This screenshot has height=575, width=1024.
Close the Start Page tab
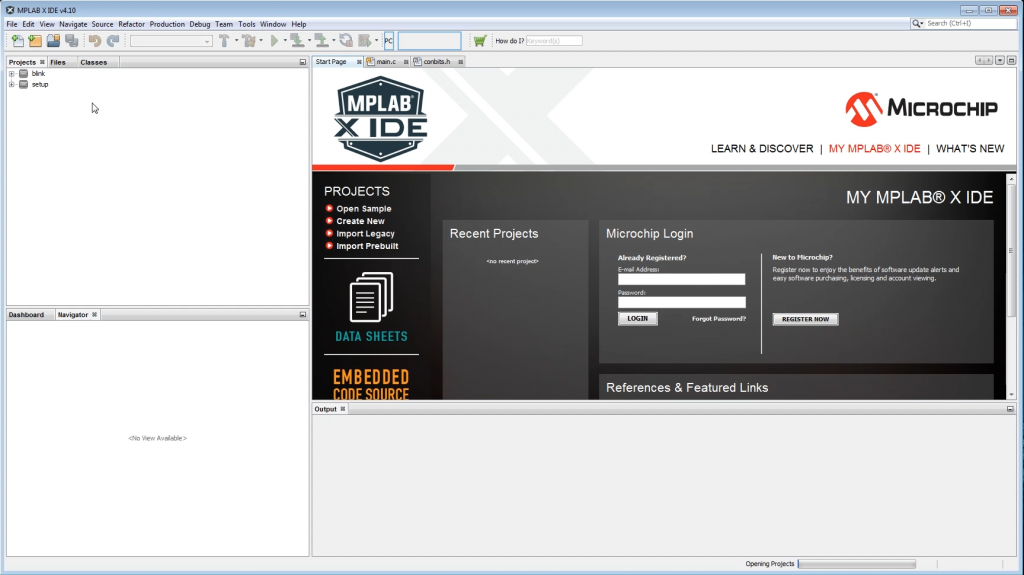[x=359, y=62]
